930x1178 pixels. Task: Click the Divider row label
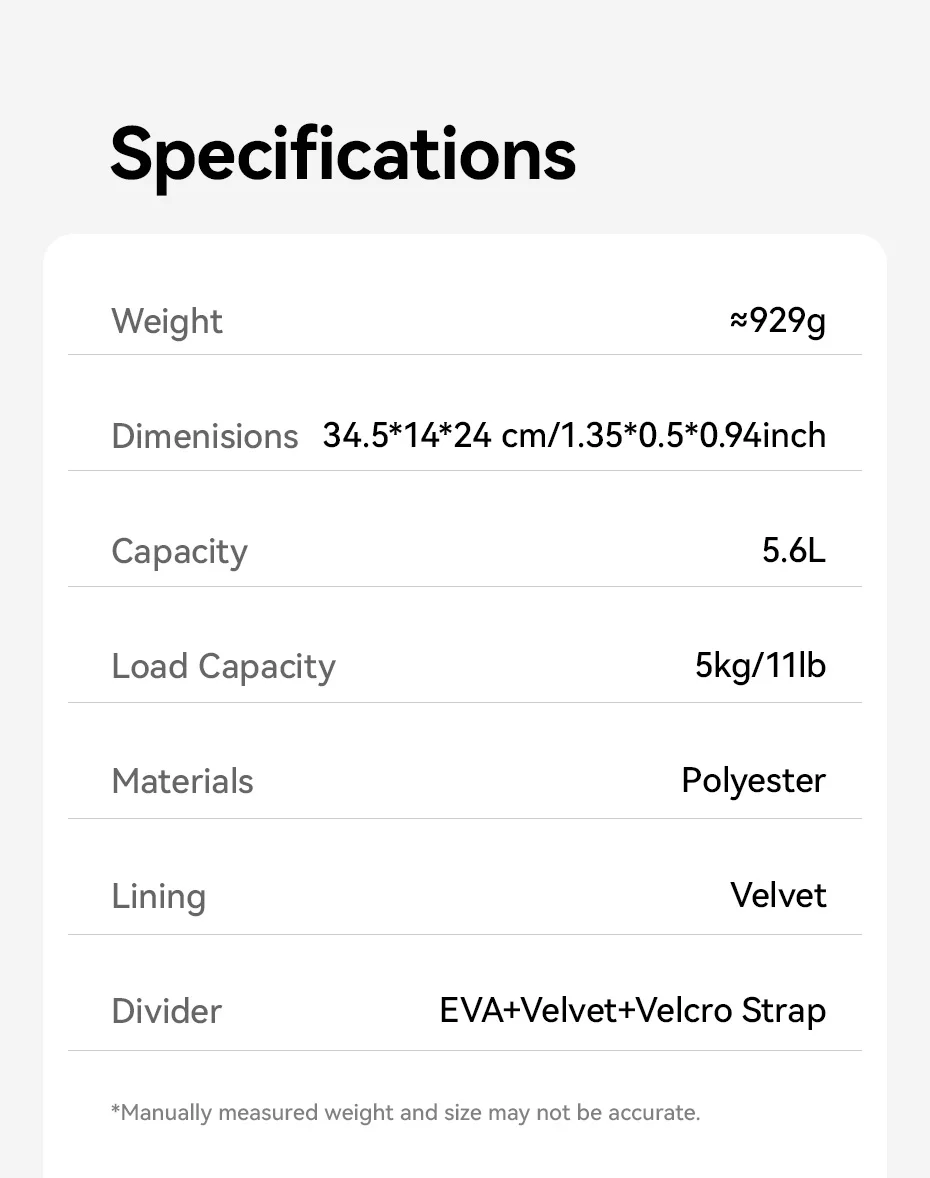(166, 1011)
